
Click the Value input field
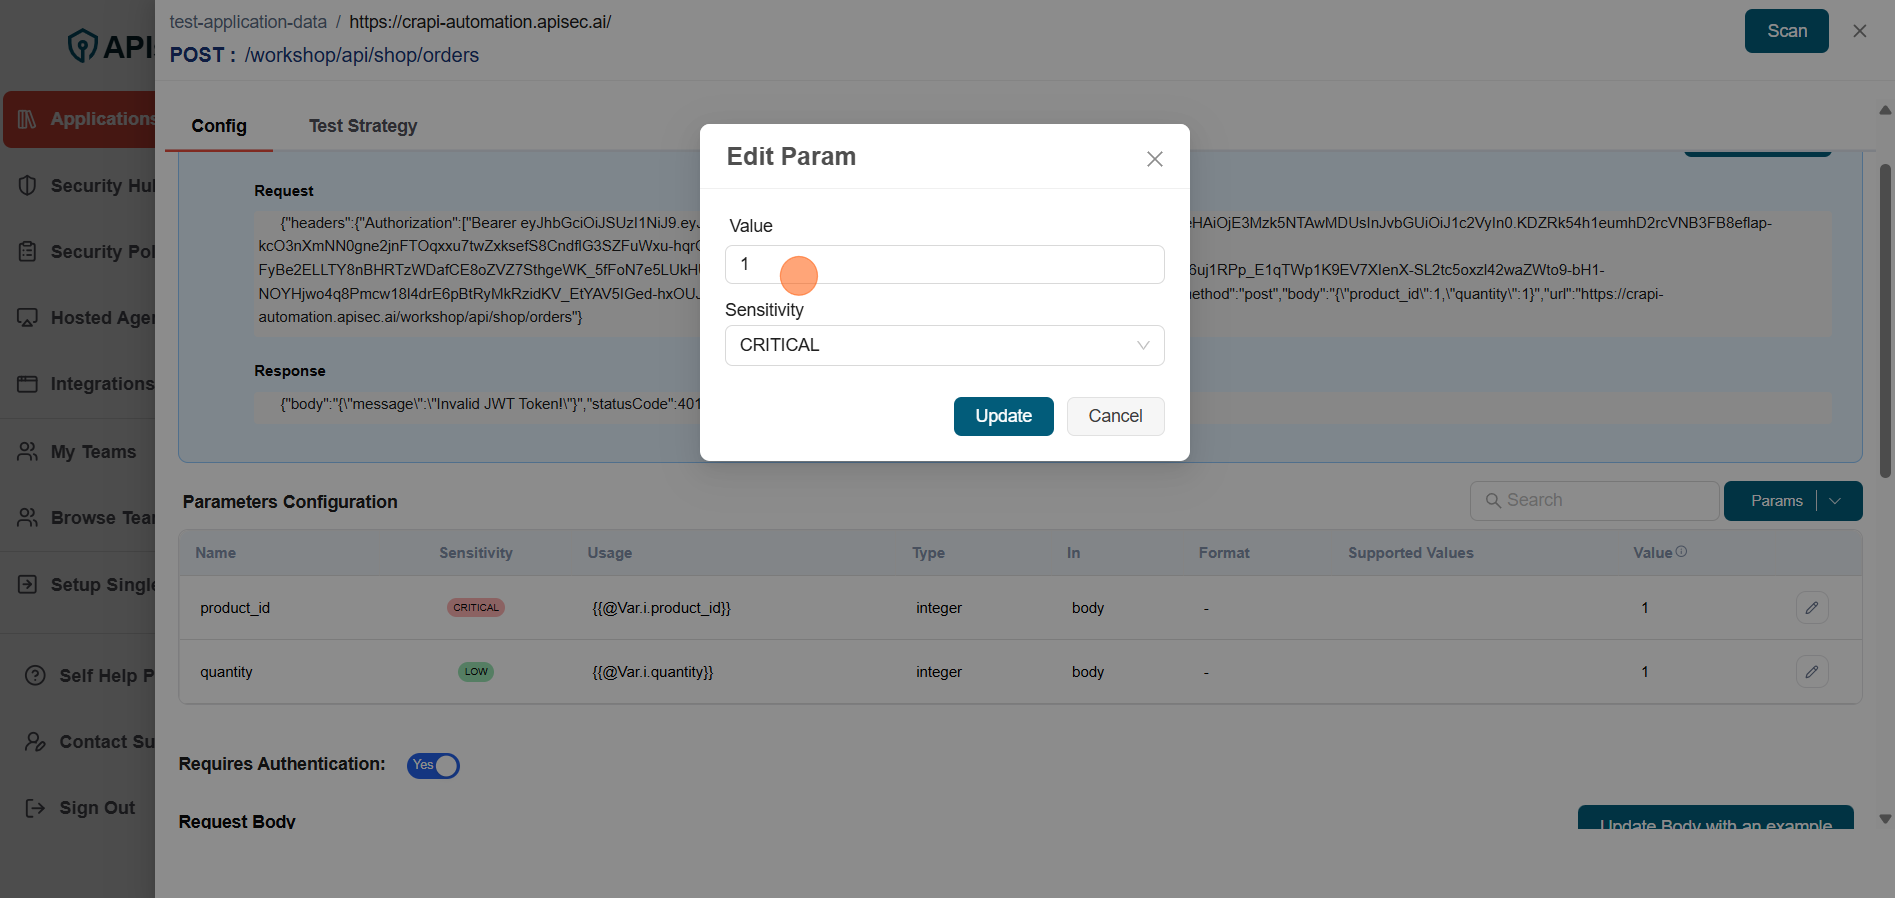click(944, 264)
